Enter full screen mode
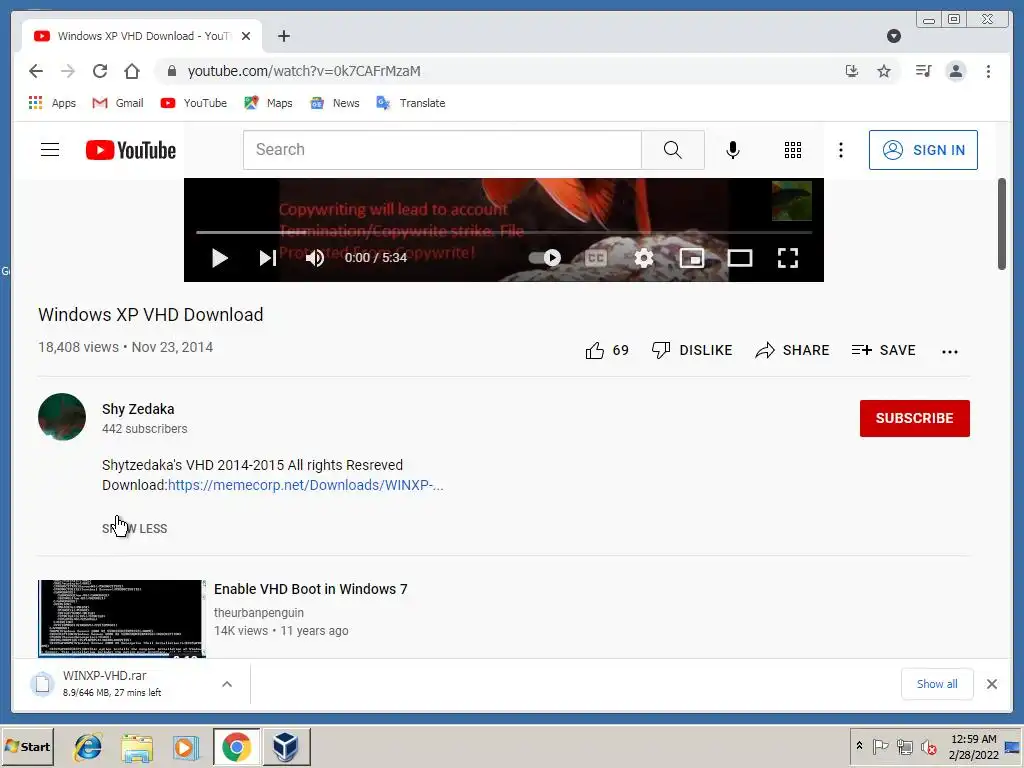Screen dimensions: 1024x768 tap(788, 258)
